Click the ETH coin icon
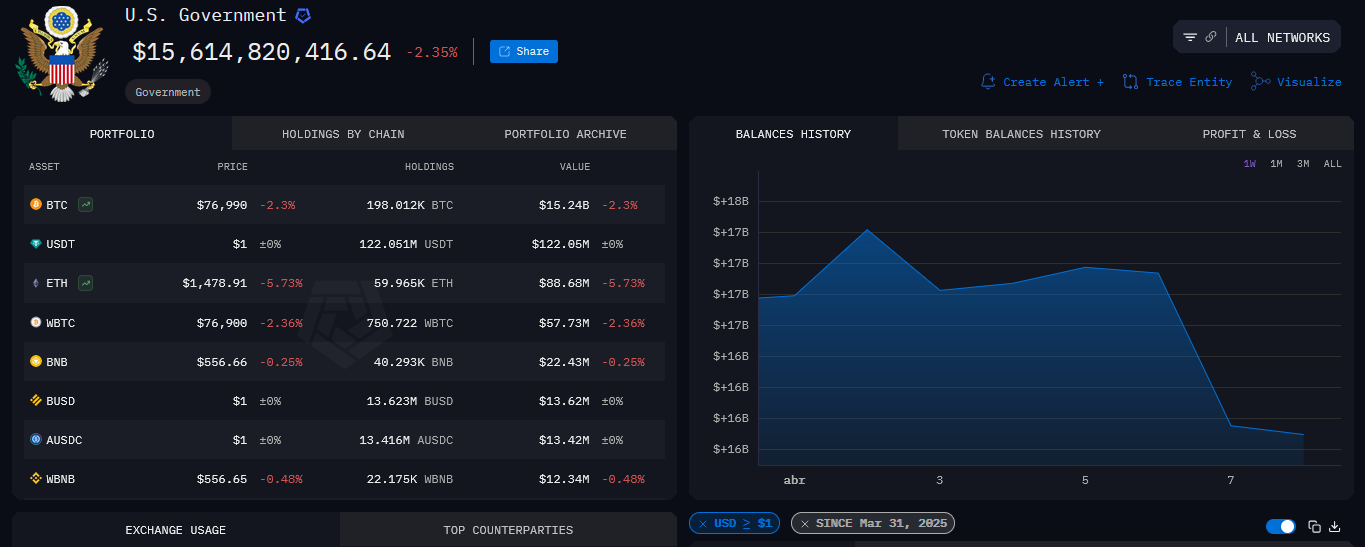The height and width of the screenshot is (547, 1365). point(36,283)
